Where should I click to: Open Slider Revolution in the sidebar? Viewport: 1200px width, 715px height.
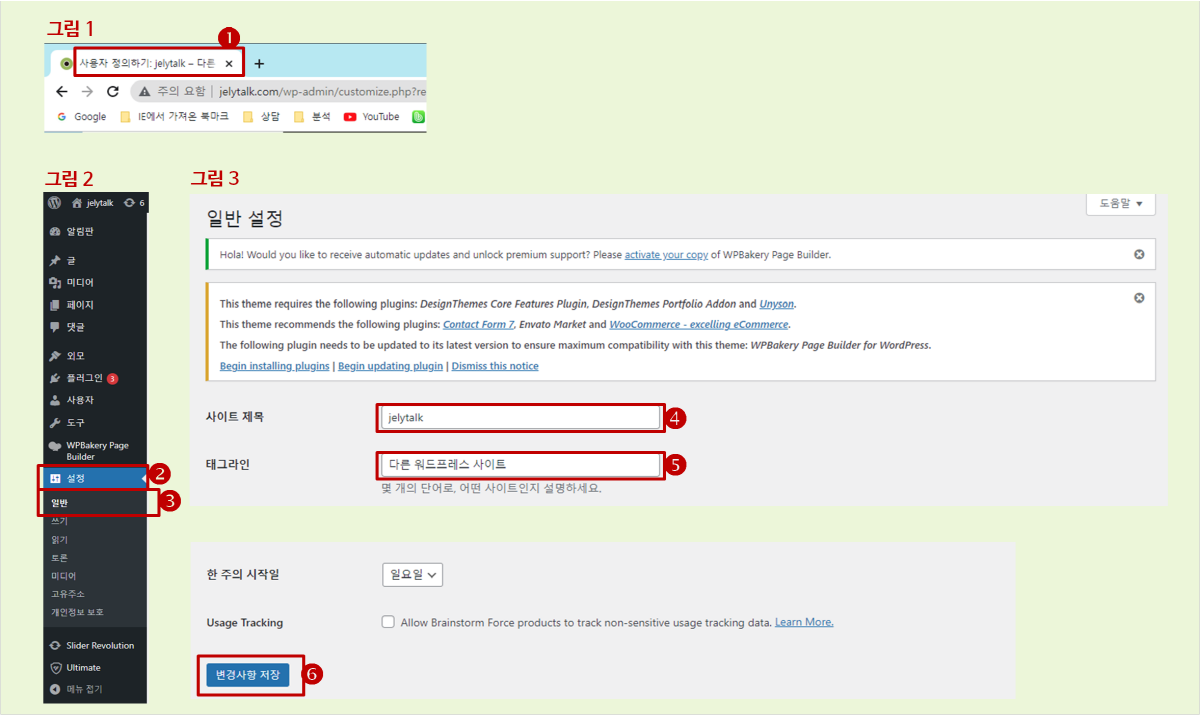99,645
